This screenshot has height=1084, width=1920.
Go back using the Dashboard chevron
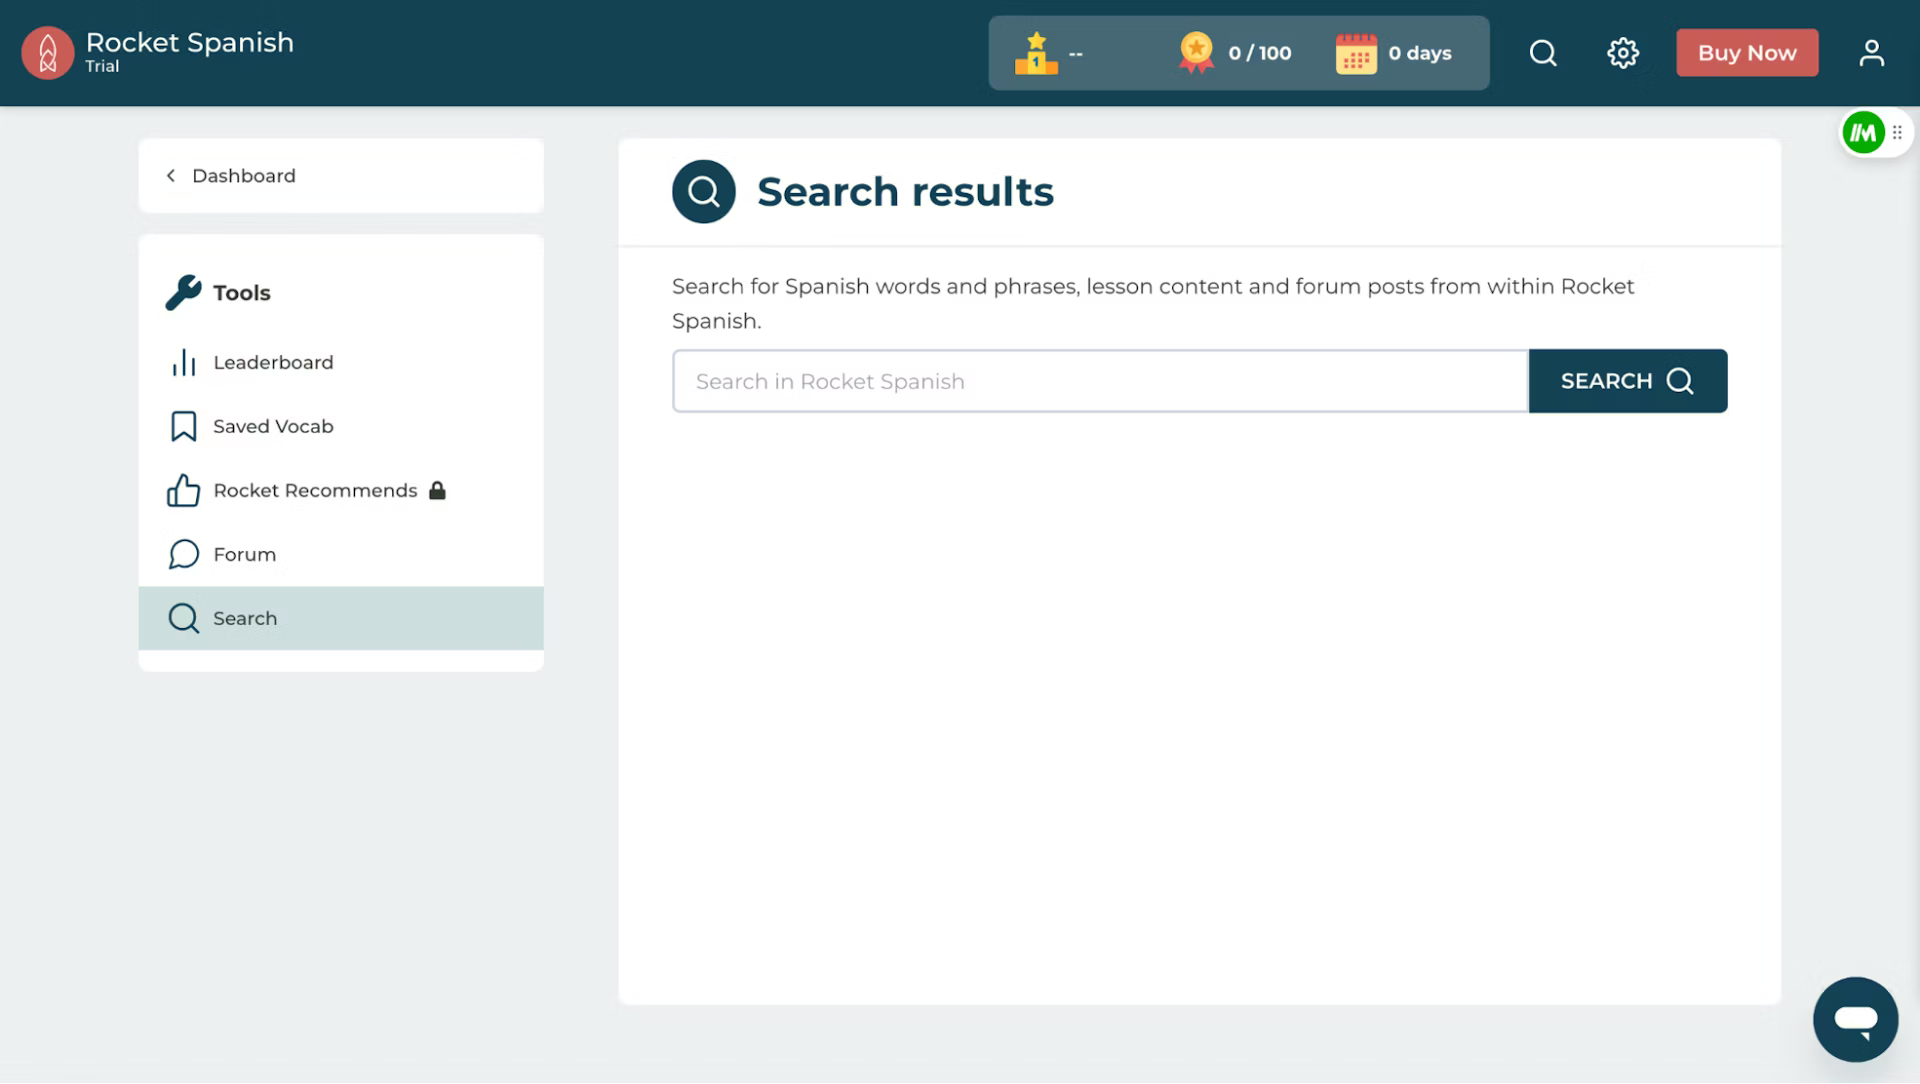(x=171, y=176)
